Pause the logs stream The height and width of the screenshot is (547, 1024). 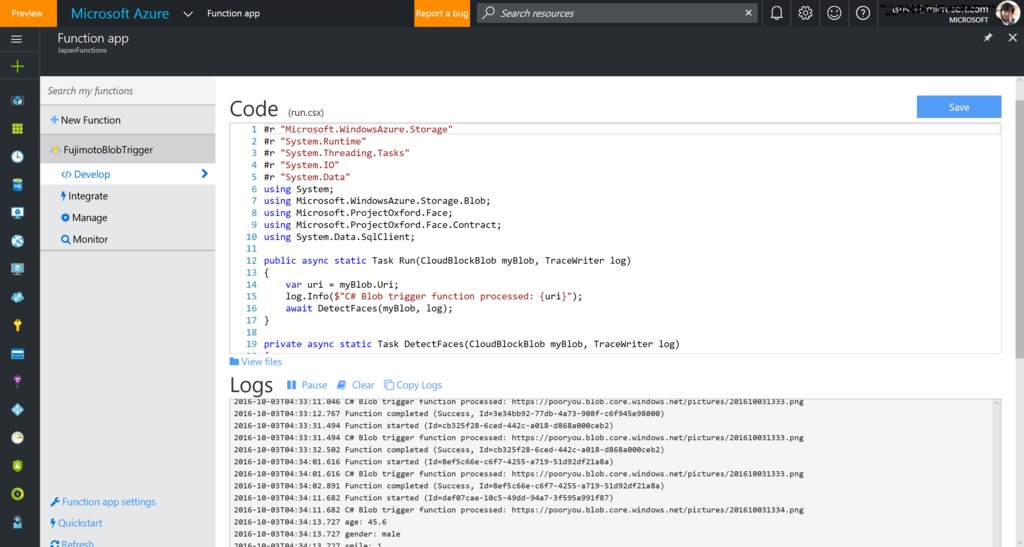[x=307, y=385]
